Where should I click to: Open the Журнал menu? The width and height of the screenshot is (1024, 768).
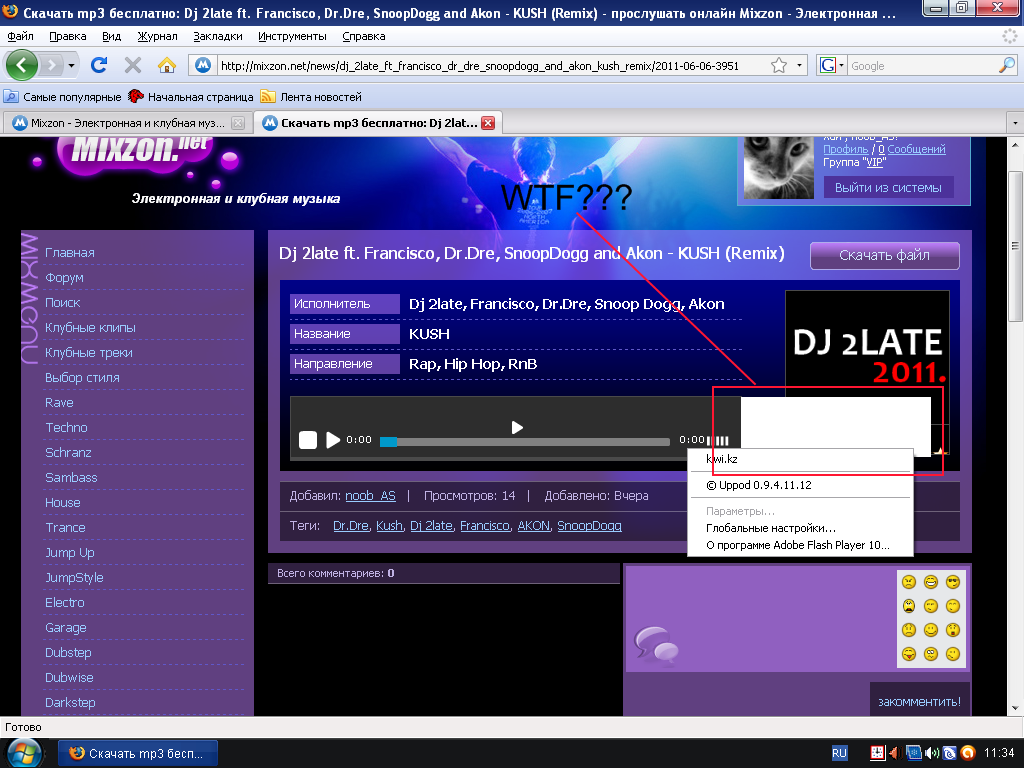coord(157,36)
